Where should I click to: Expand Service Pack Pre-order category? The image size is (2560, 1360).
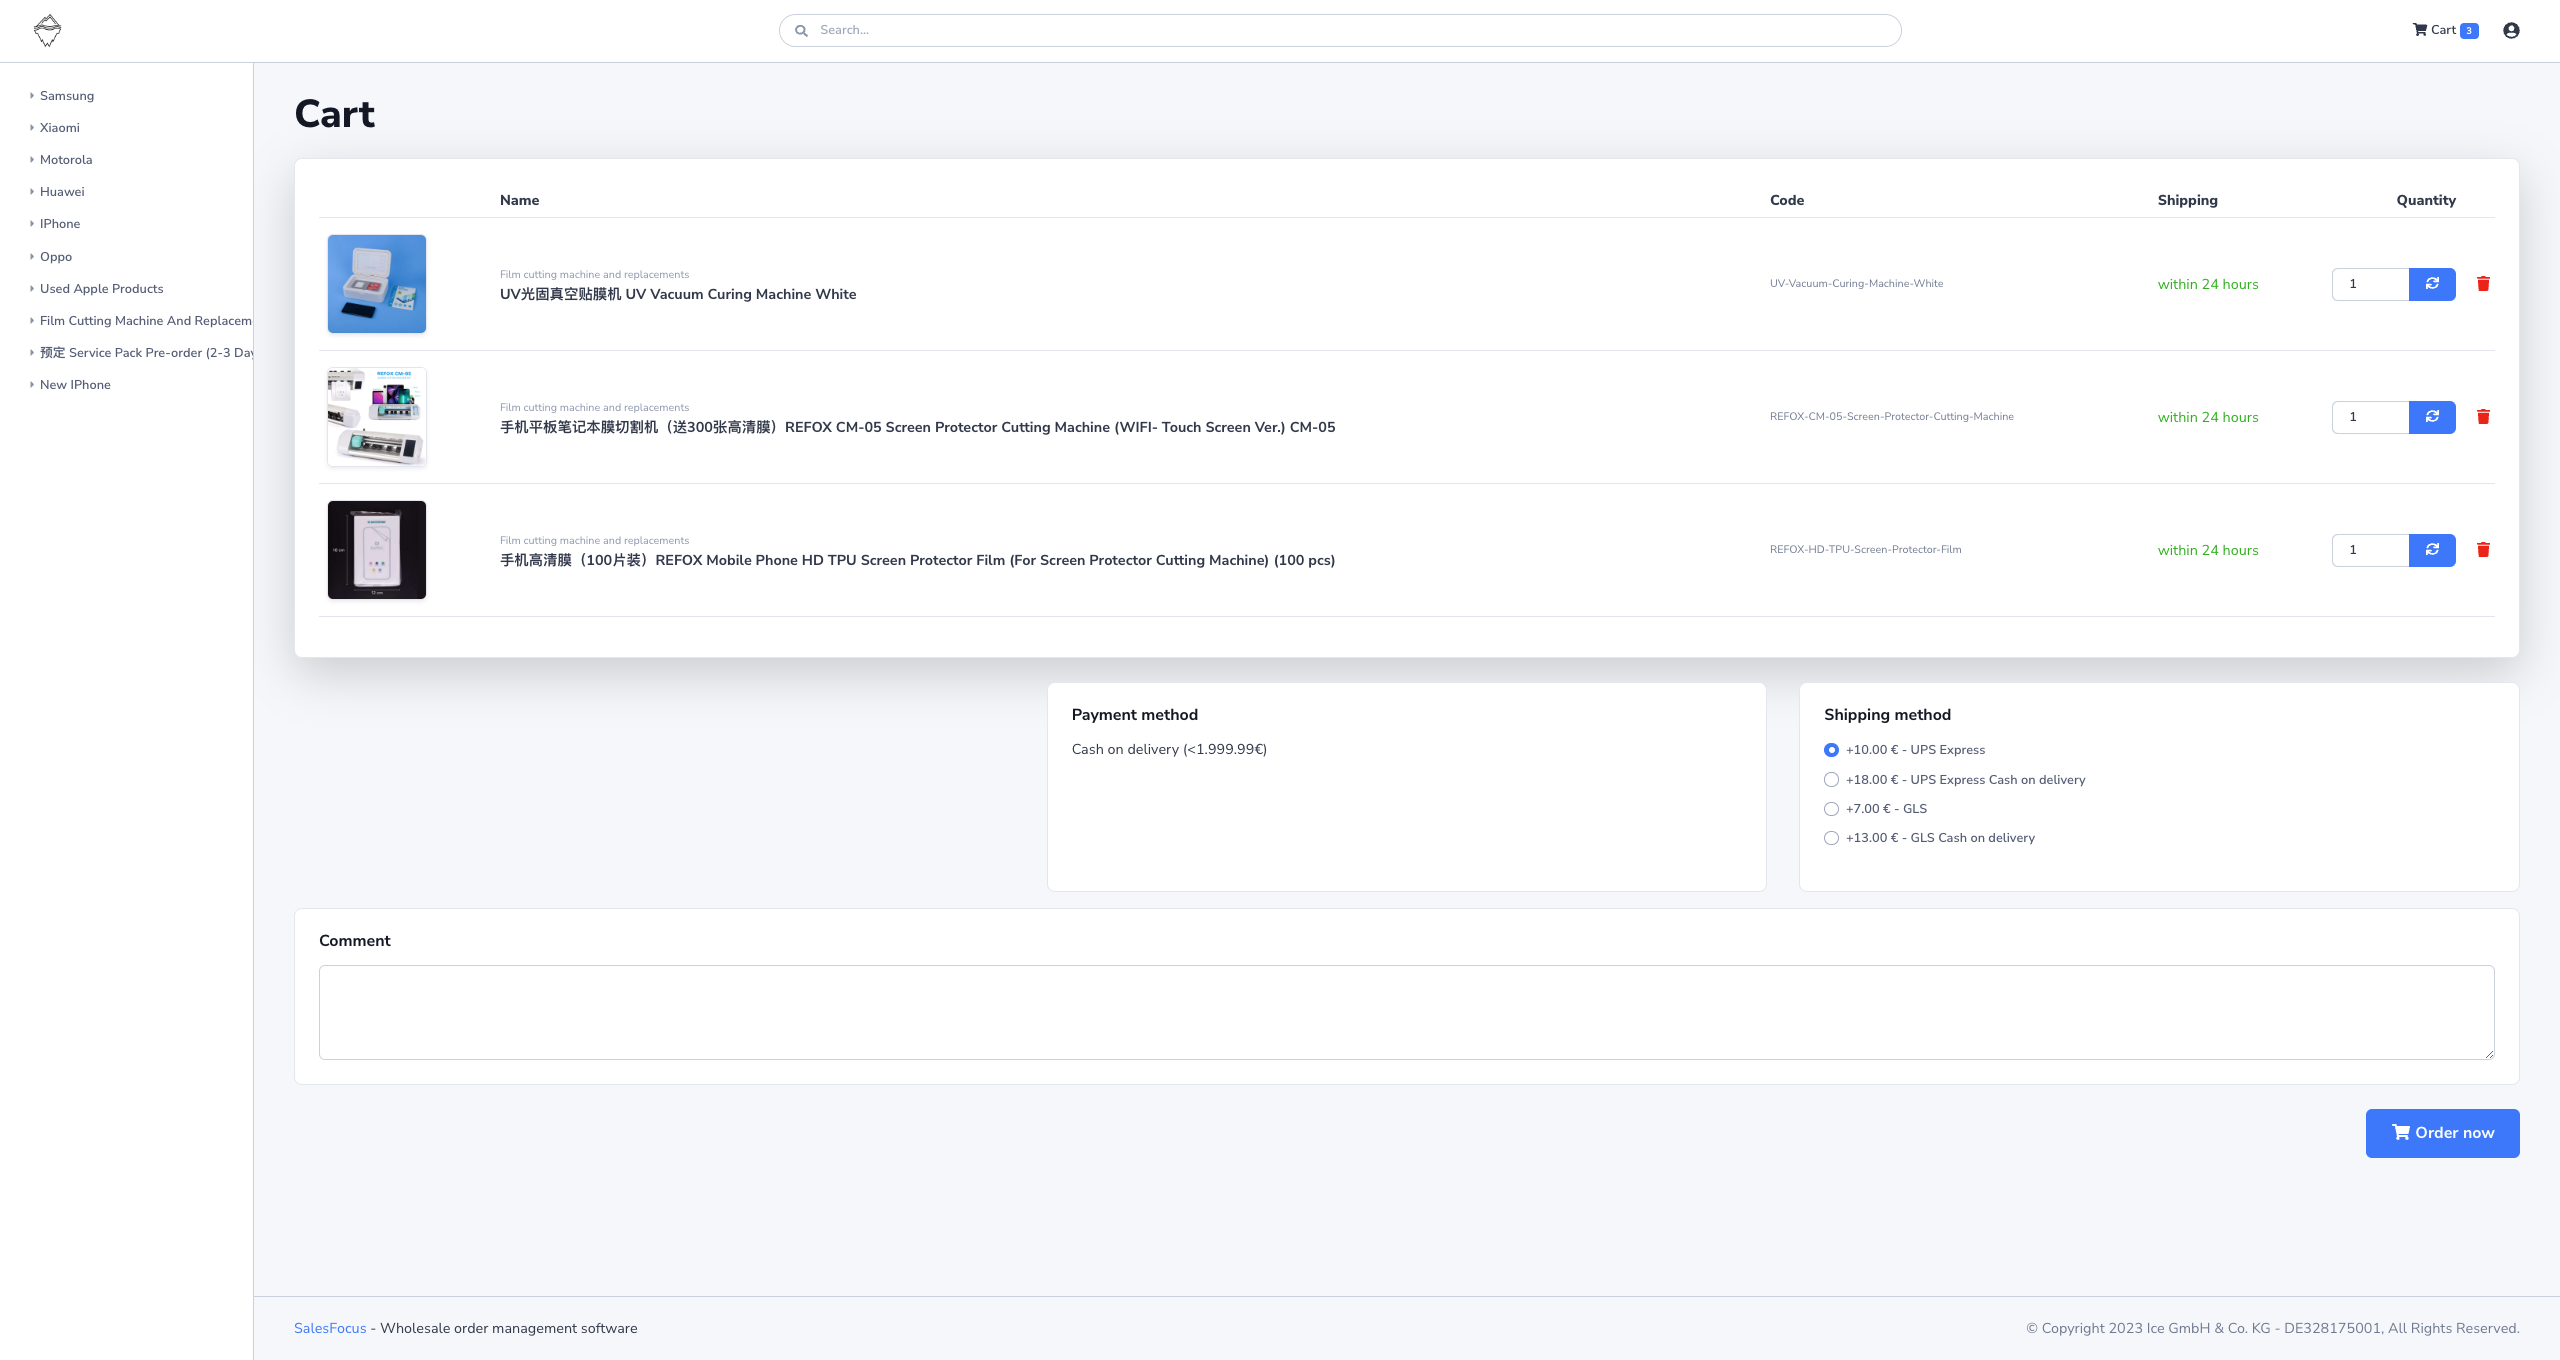click(140, 353)
